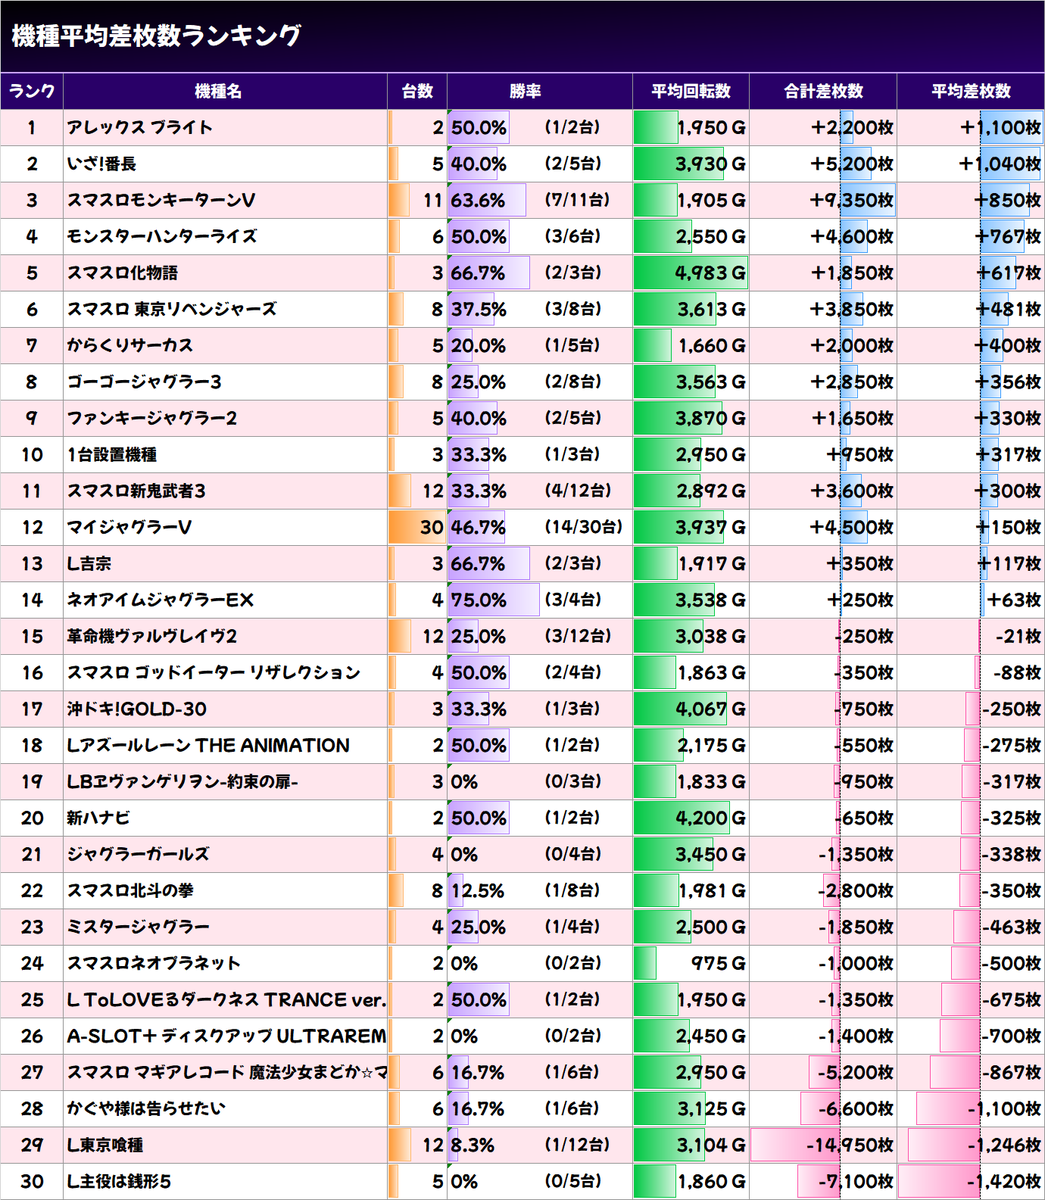Screen dimensions: 1045x1200
Task: Select machine name マイジャグラーV
Action: (x=130, y=527)
